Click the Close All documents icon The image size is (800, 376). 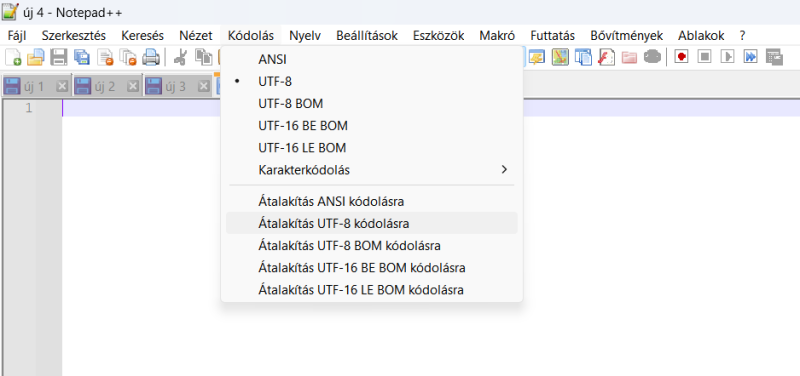[x=128, y=57]
